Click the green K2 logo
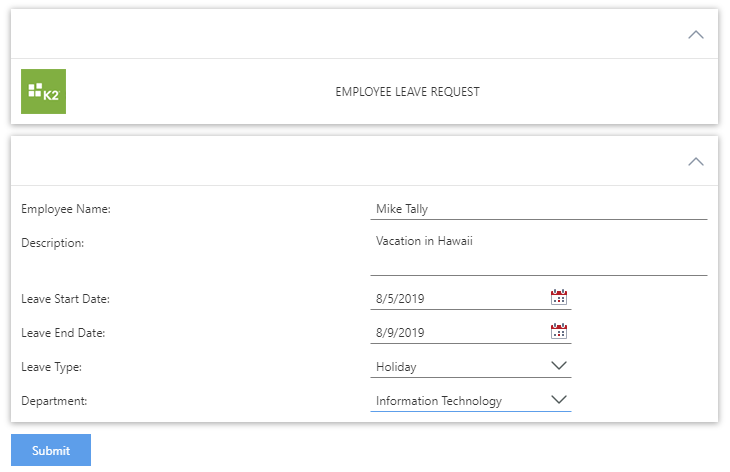Viewport: 730px width, 472px height. [43, 92]
